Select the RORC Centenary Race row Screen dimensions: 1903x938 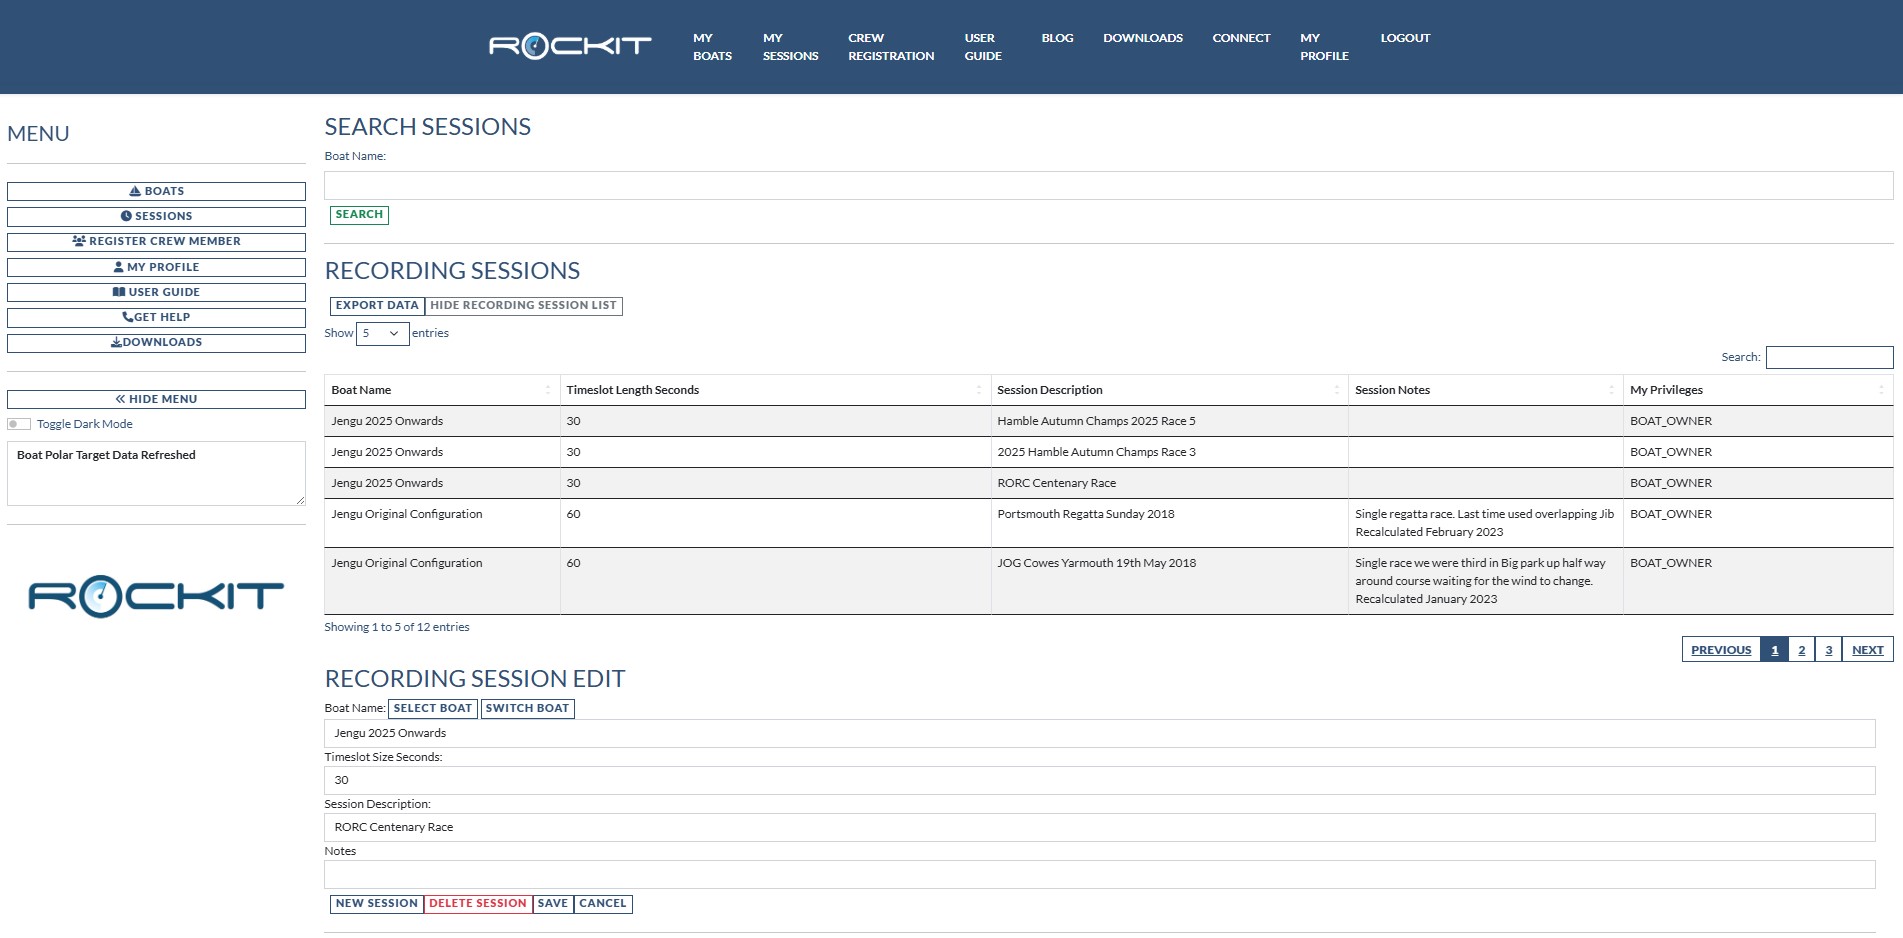(1056, 483)
